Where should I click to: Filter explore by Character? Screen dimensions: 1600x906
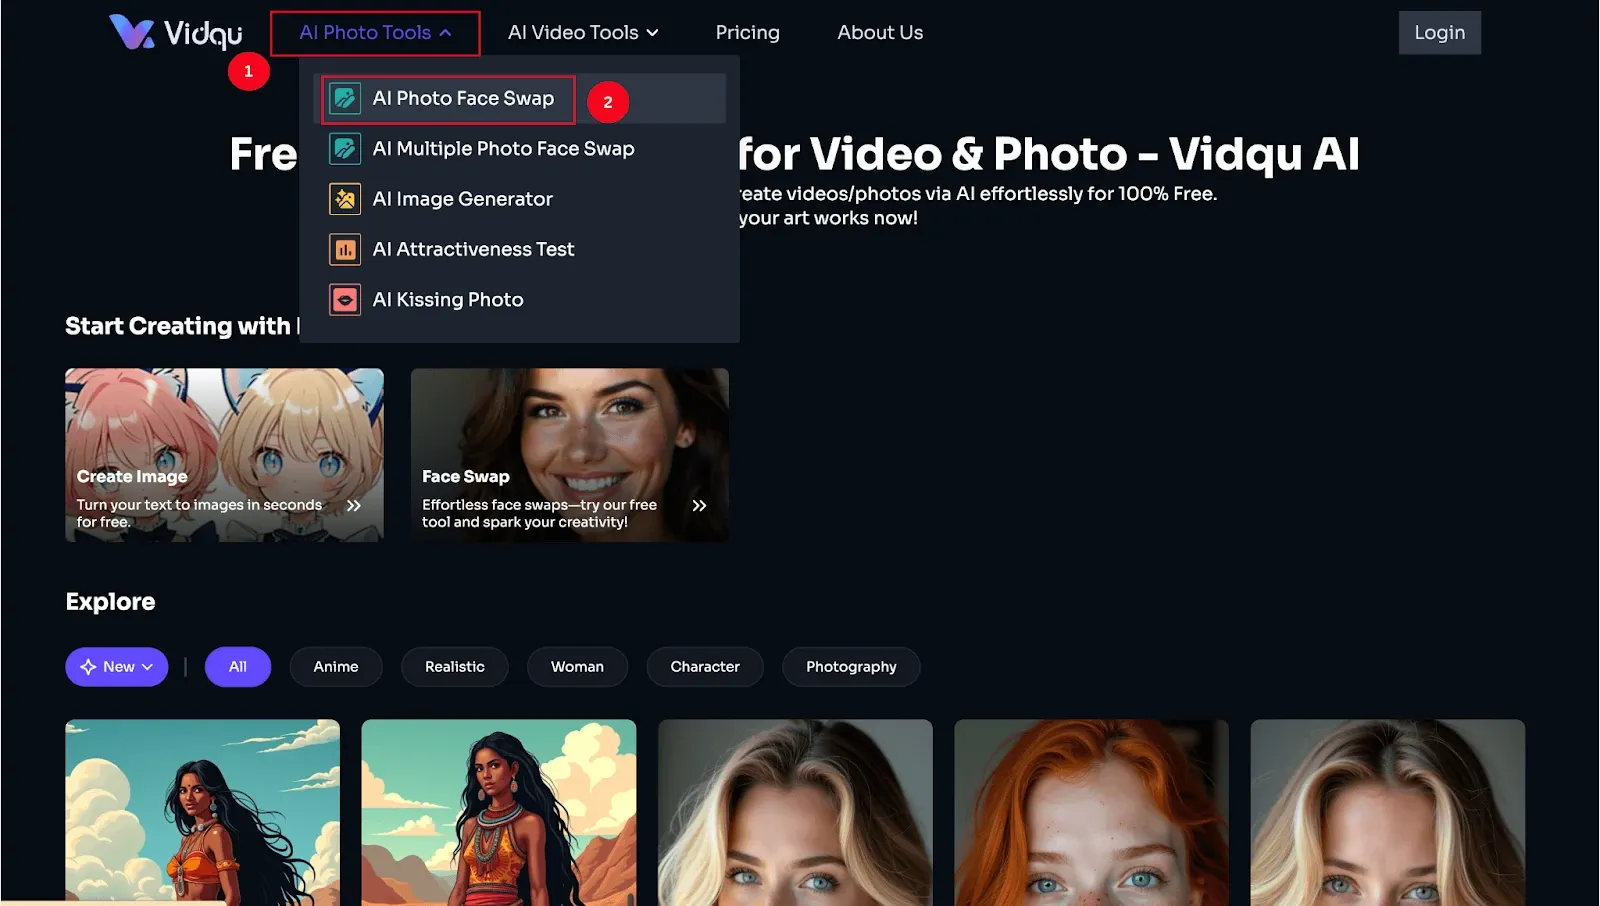pos(705,667)
